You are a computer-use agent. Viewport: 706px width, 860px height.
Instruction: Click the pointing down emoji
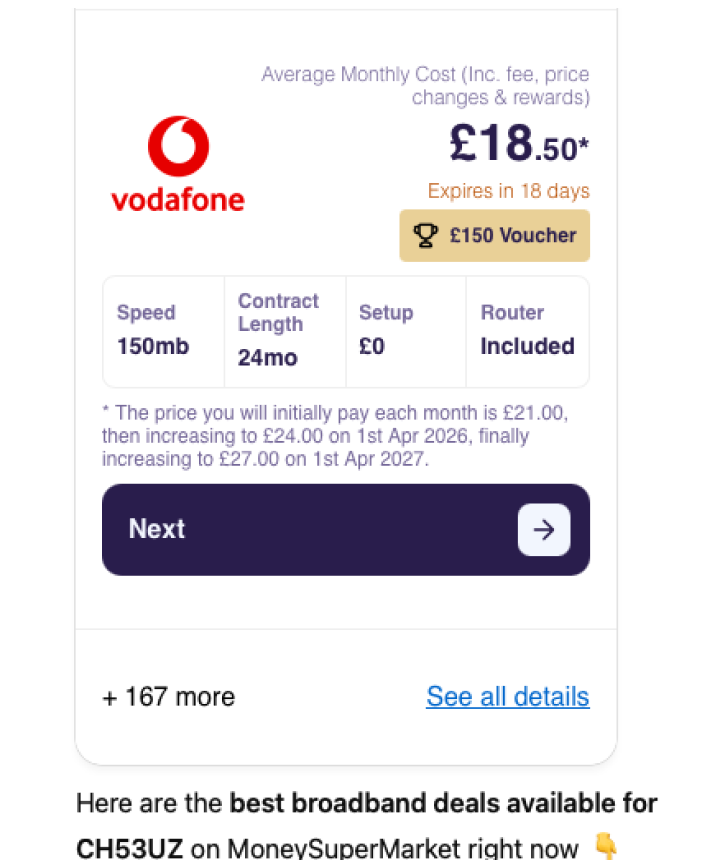[x=606, y=848]
